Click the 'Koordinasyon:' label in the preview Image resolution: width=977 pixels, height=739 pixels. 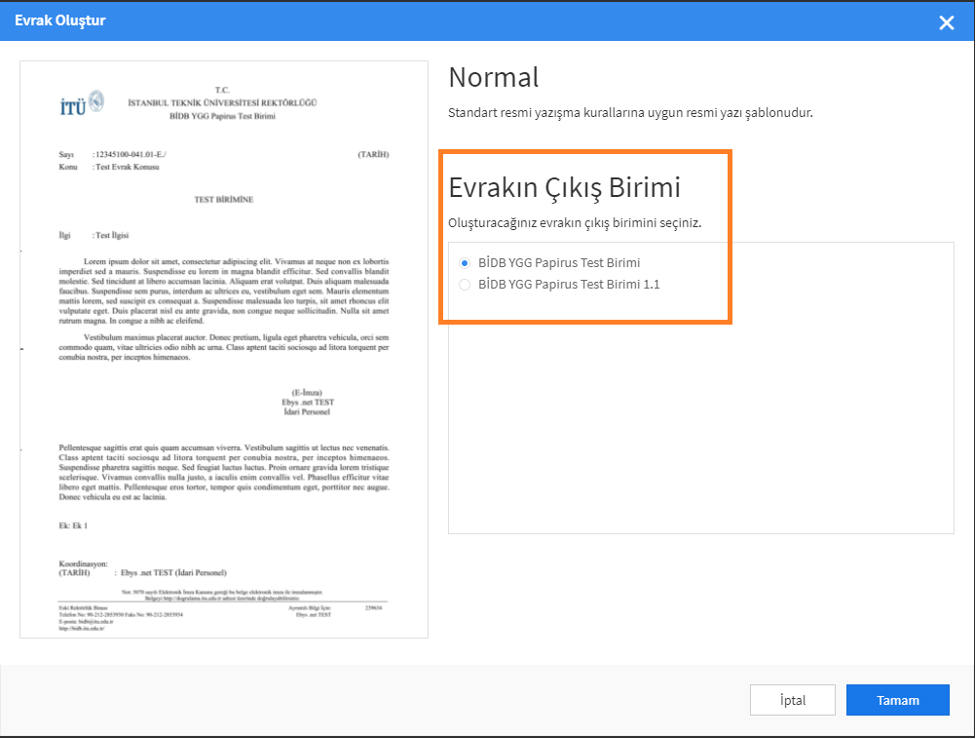pos(83,564)
